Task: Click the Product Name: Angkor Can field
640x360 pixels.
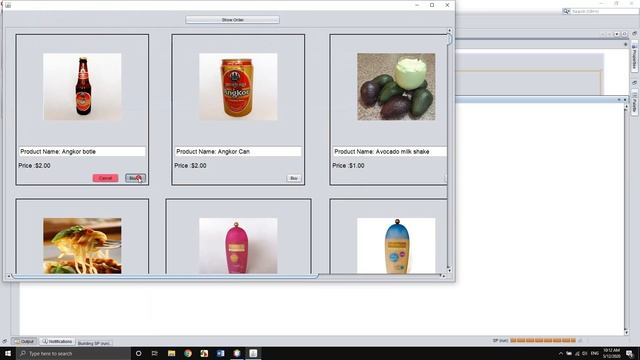Action: pos(238,151)
